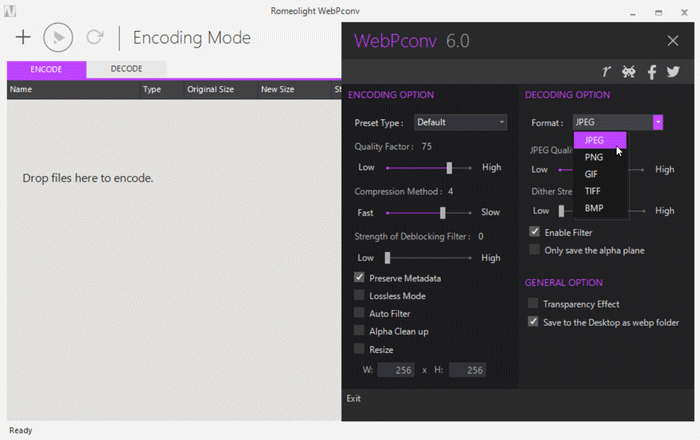Enable the Resize checkbox
Screen dimensions: 700x440
359,349
